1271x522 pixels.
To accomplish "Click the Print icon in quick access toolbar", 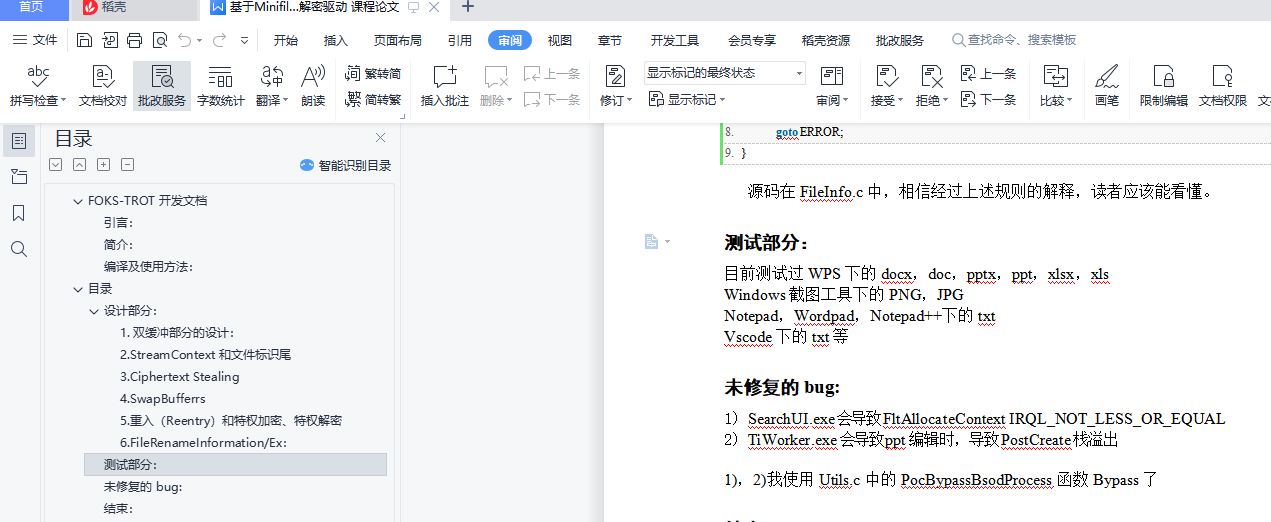I will (x=135, y=41).
